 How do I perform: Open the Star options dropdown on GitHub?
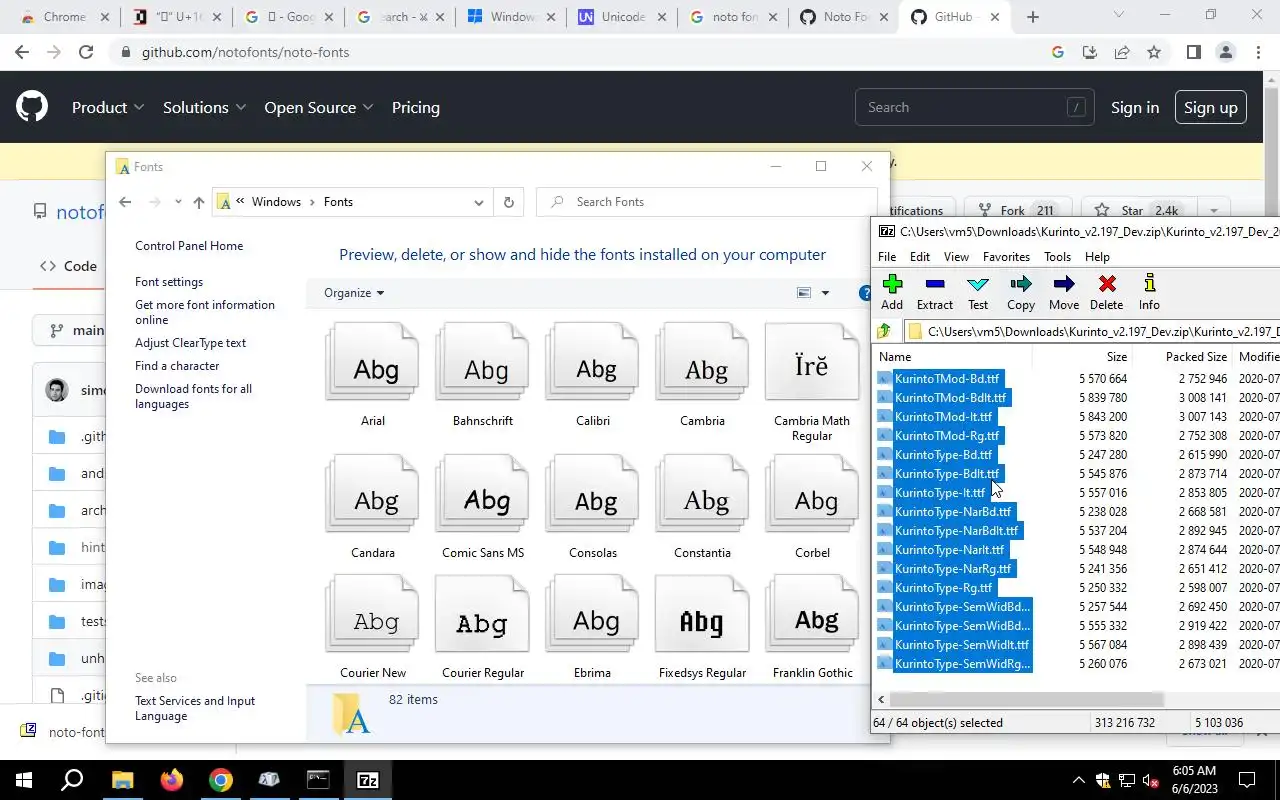pyautogui.click(x=1214, y=211)
